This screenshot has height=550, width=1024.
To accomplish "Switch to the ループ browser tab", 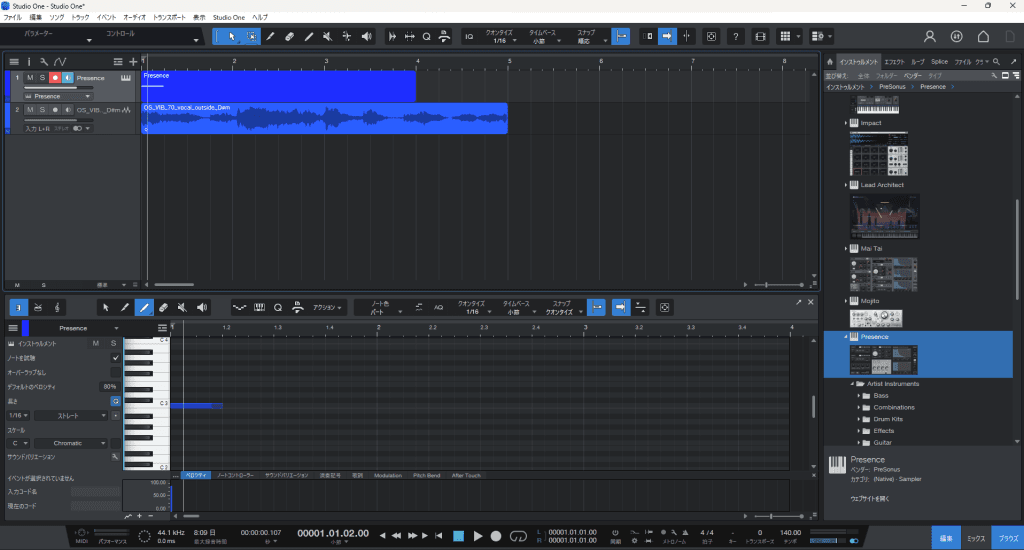I will 918,62.
